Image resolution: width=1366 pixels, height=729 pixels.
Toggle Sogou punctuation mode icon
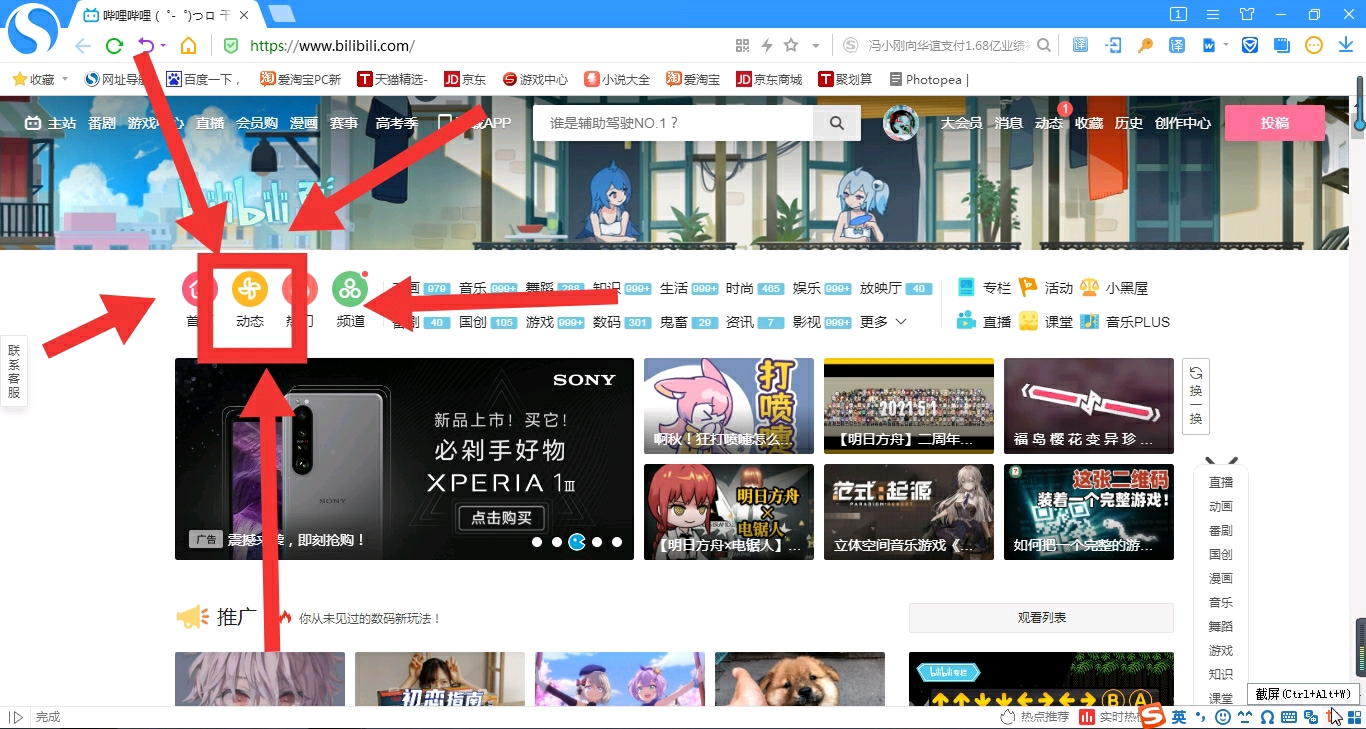click(1201, 717)
